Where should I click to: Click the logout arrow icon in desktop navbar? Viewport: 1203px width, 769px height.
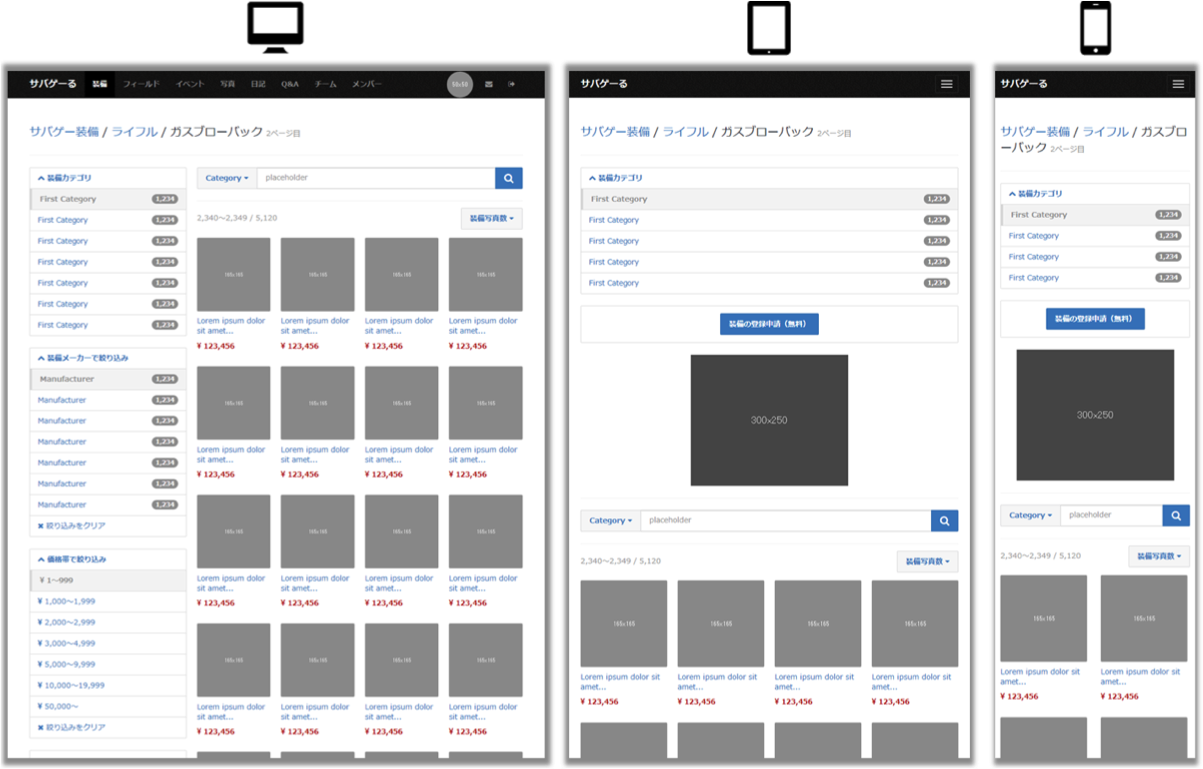pos(512,84)
